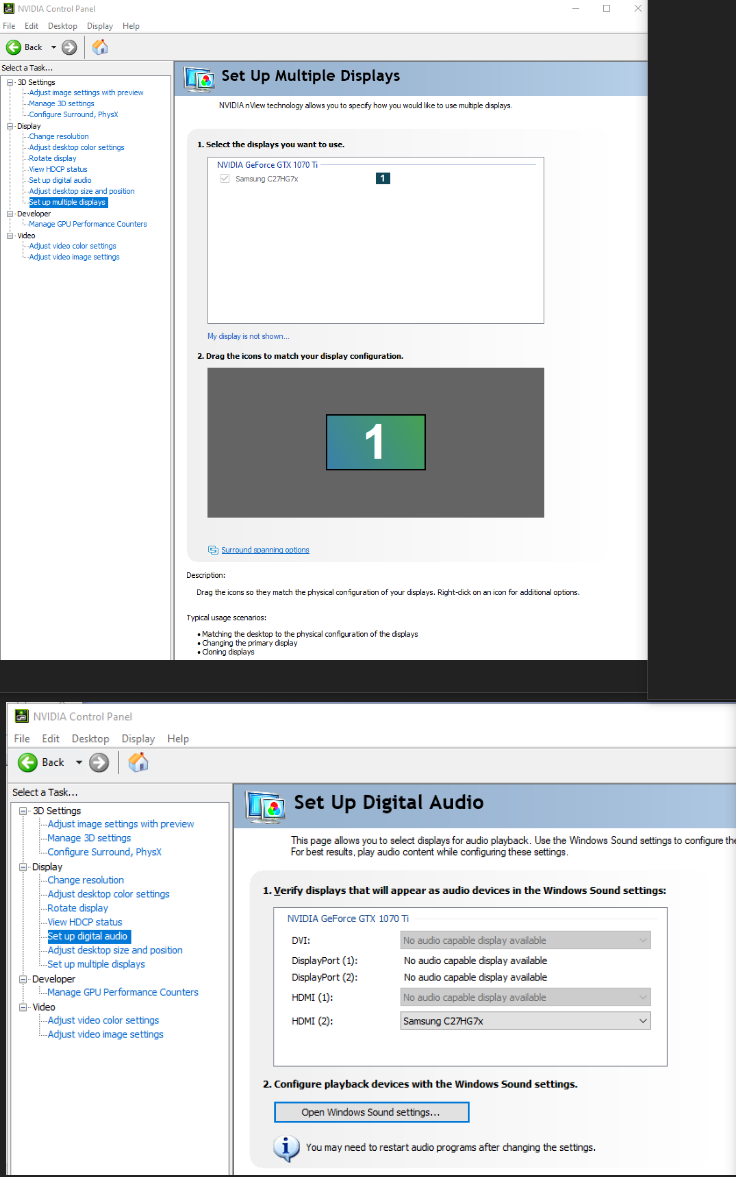This screenshot has width=736, height=1177.
Task: Open Edit menu in top window
Action: pos(31,26)
